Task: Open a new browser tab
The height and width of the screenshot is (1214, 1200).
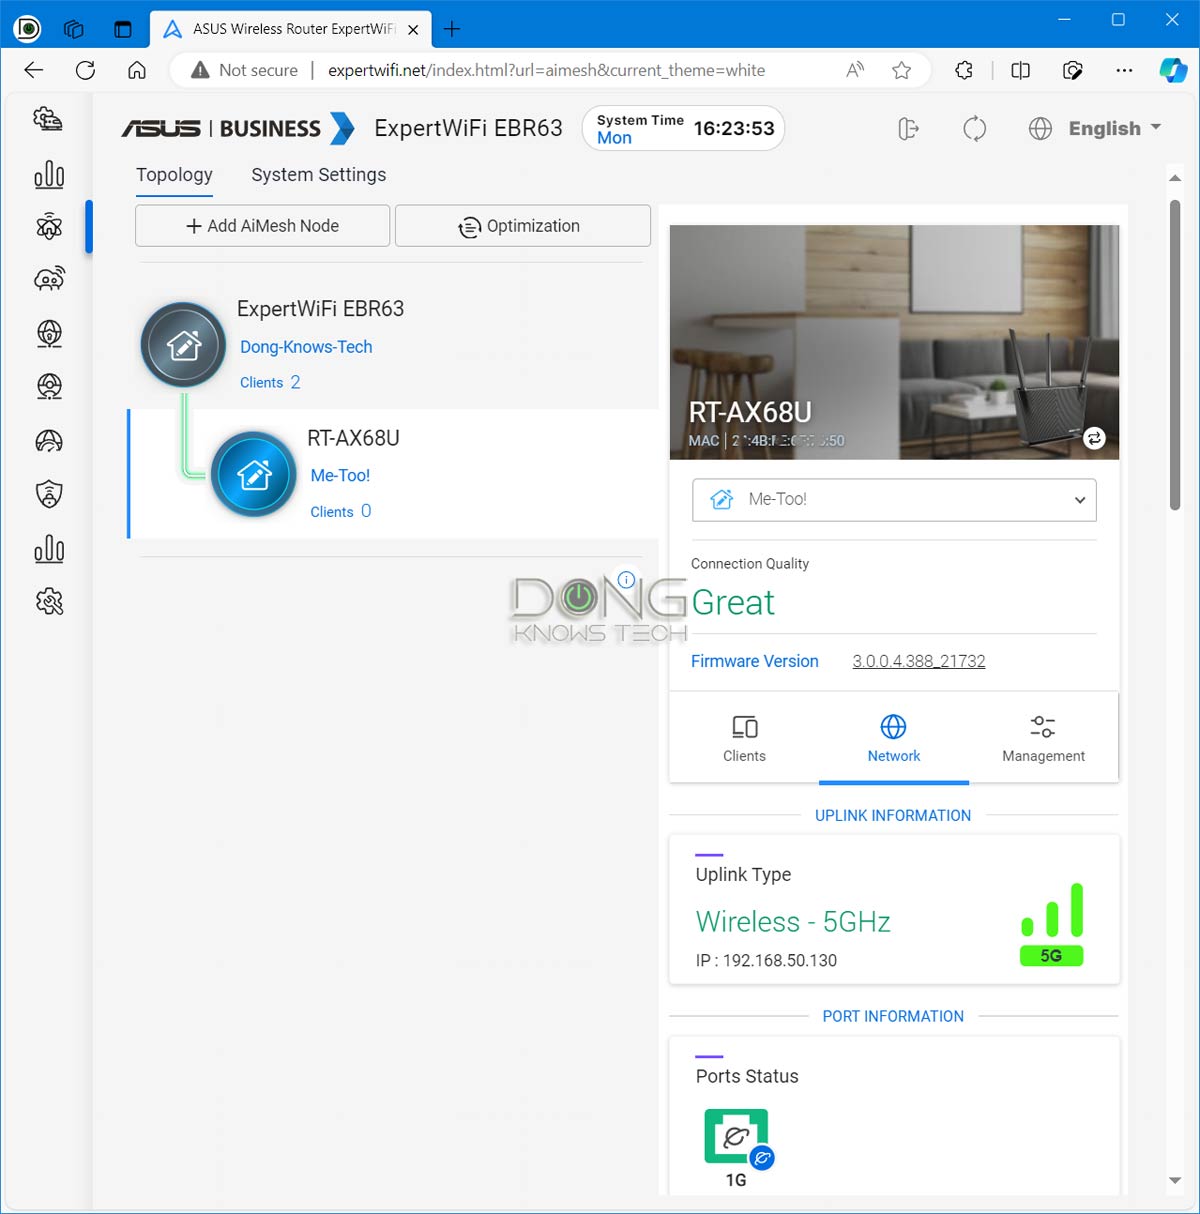Action: (x=452, y=29)
